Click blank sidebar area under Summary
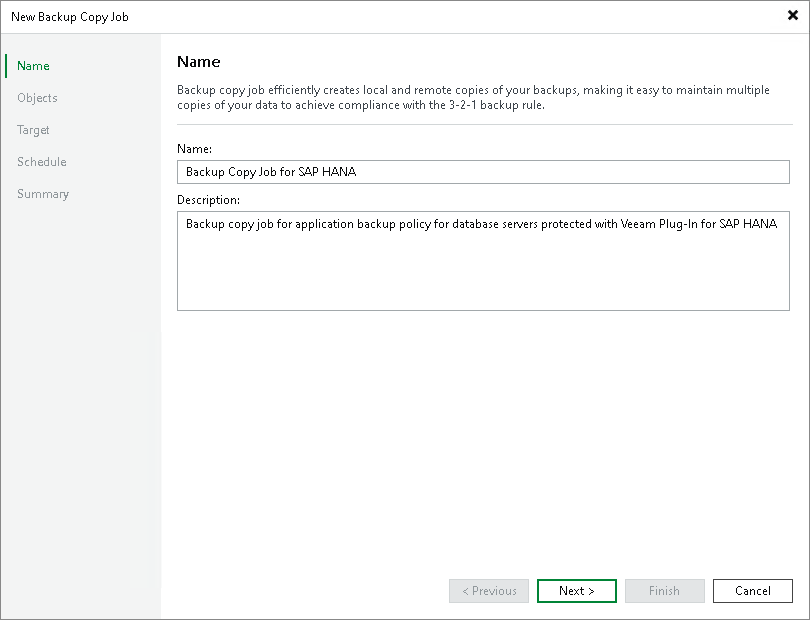 [80, 400]
